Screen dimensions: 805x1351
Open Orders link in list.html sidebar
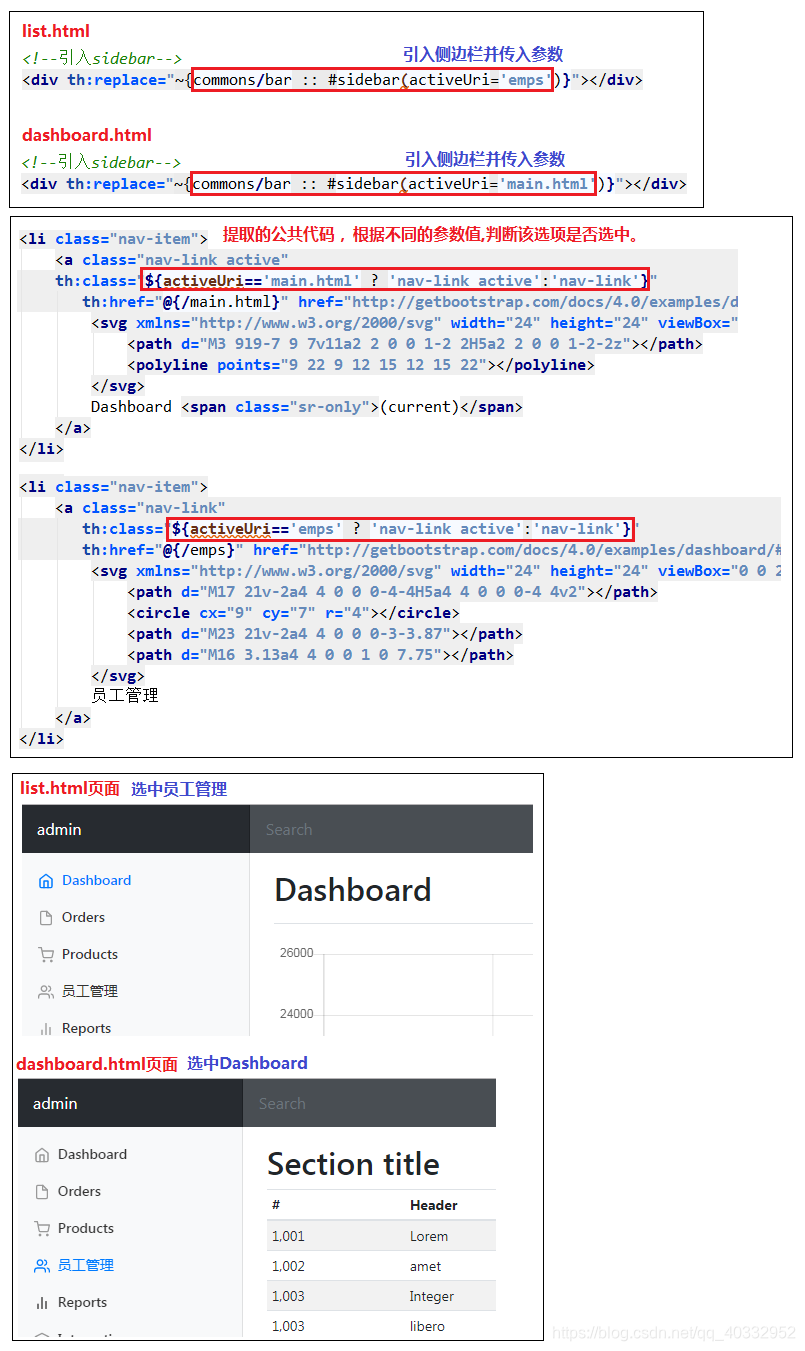point(83,918)
